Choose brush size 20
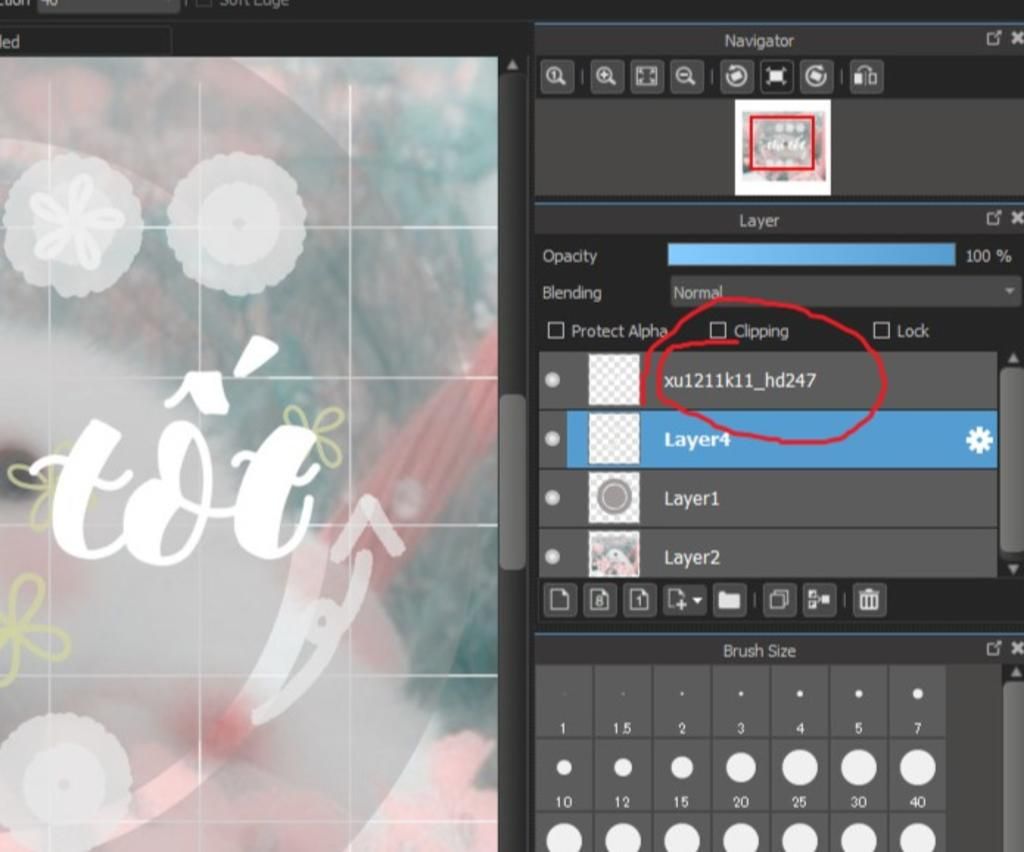1024x852 pixels. click(x=741, y=776)
